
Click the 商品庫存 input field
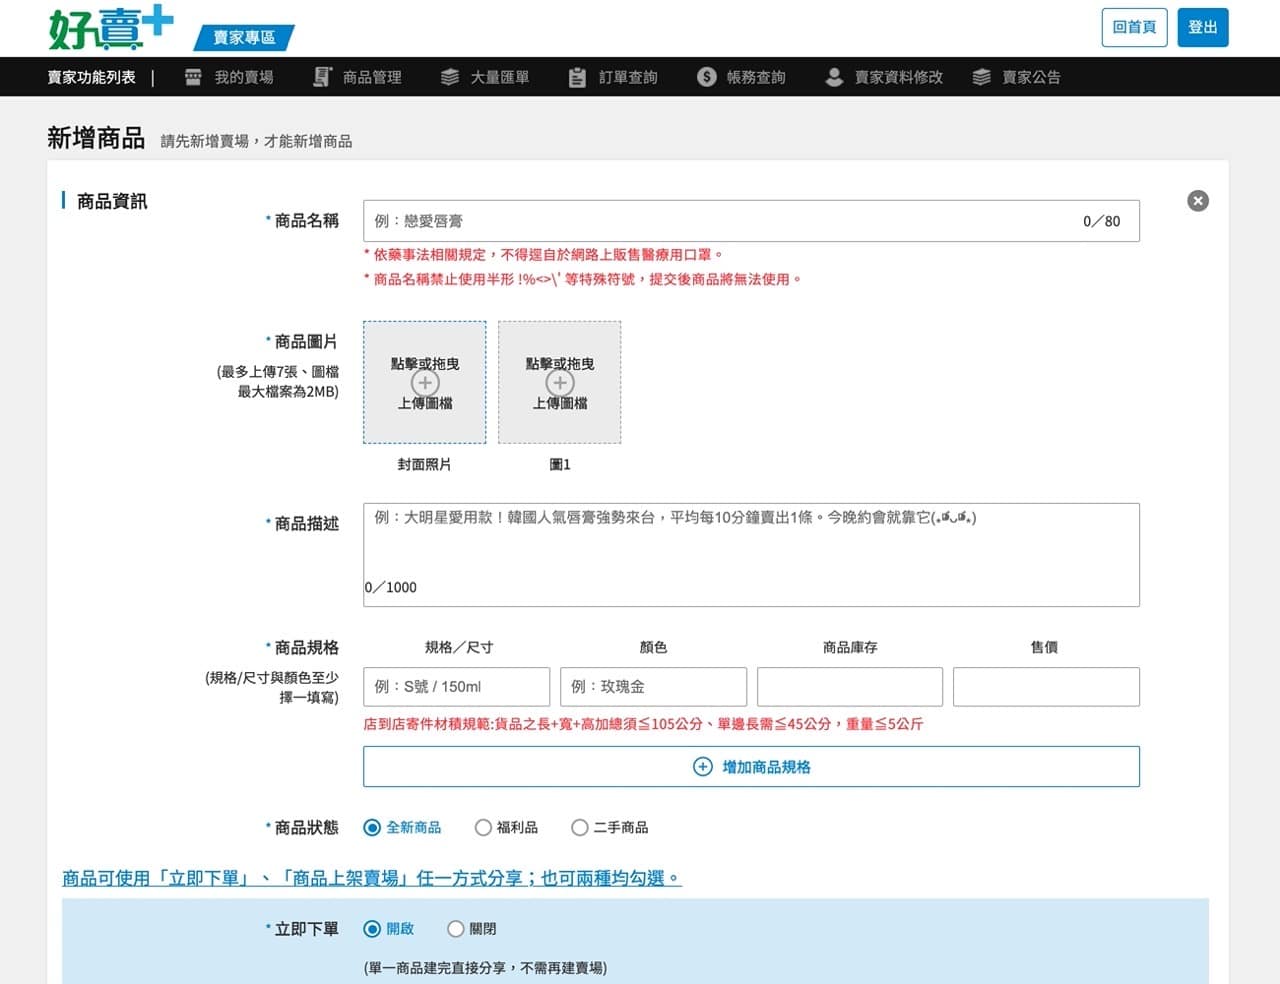(x=850, y=687)
